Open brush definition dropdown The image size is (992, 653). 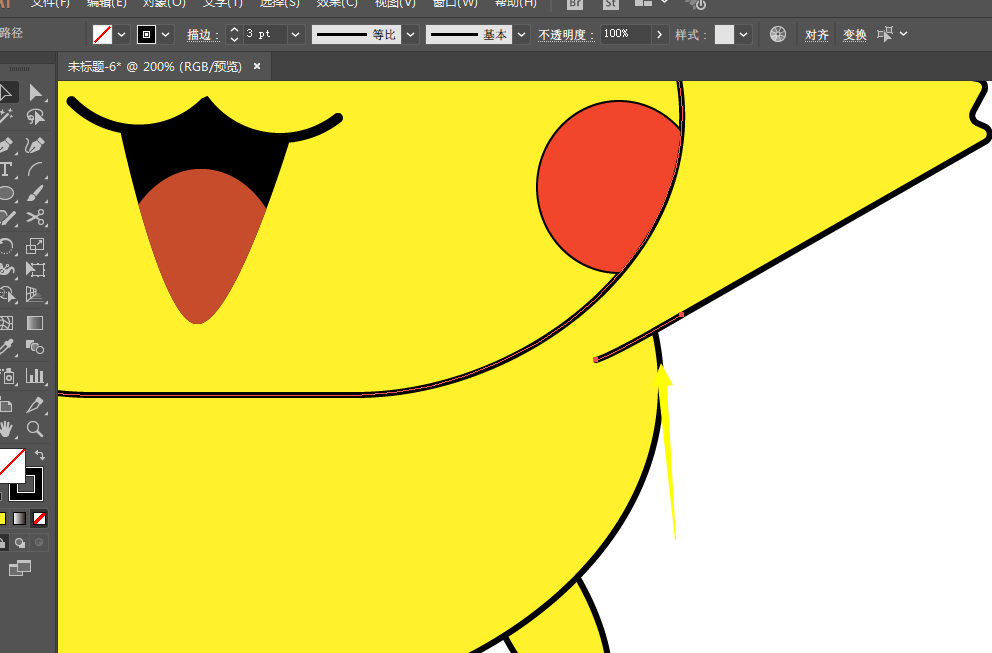521,34
